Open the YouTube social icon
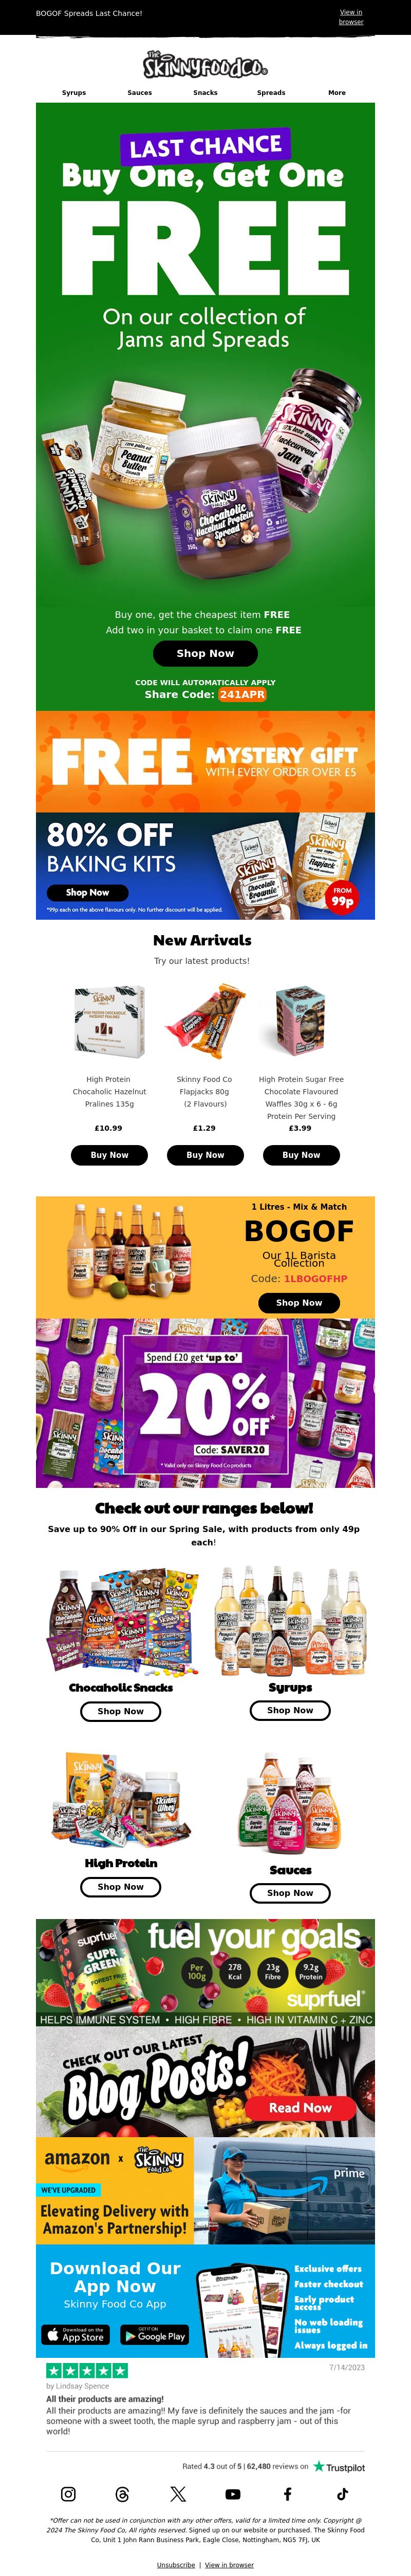The image size is (411, 2576). coord(233,2494)
